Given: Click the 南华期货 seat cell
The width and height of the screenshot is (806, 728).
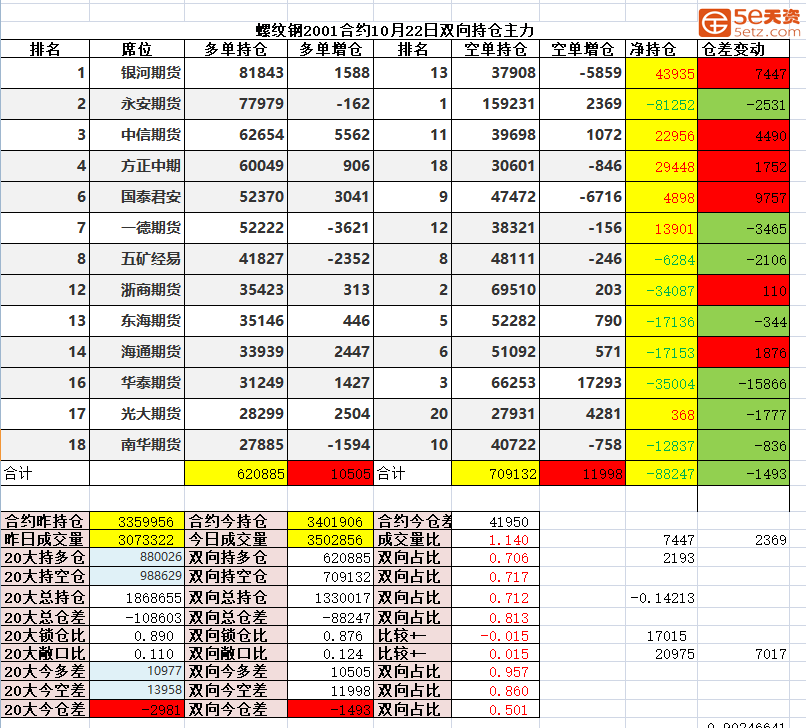Looking at the screenshot, I should pyautogui.click(x=137, y=445).
